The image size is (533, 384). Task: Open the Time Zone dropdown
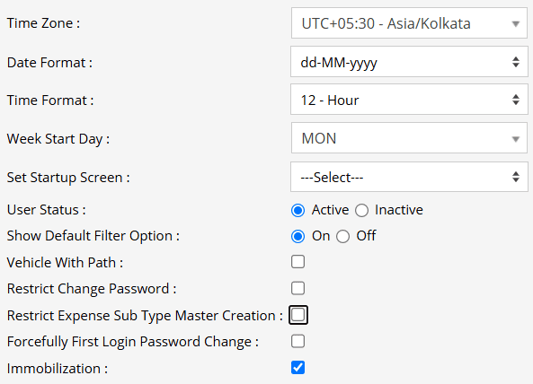click(409, 23)
